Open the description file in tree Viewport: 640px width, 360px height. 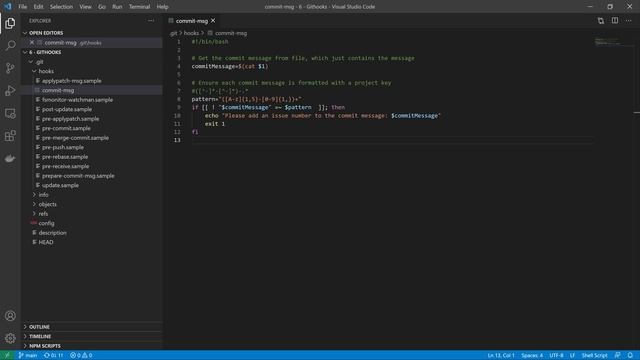[x=52, y=233]
